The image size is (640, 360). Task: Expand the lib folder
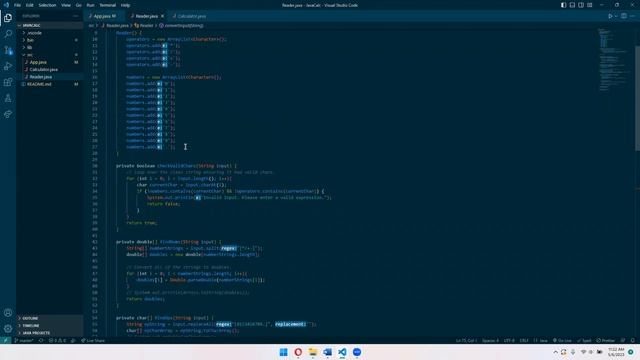point(50,47)
